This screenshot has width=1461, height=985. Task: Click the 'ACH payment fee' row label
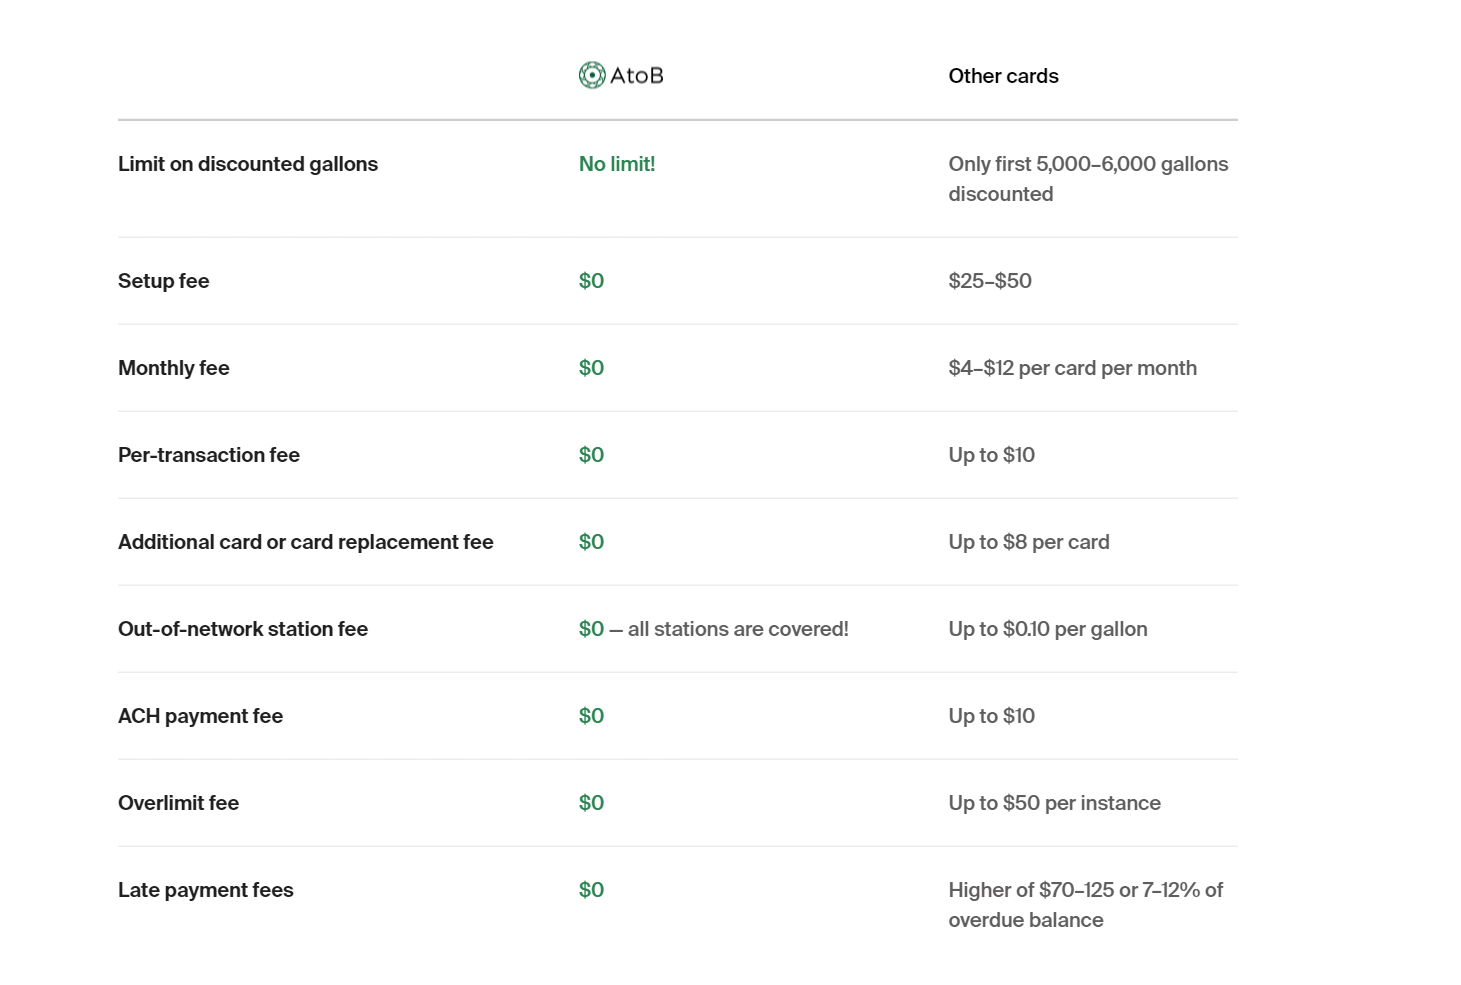[200, 716]
